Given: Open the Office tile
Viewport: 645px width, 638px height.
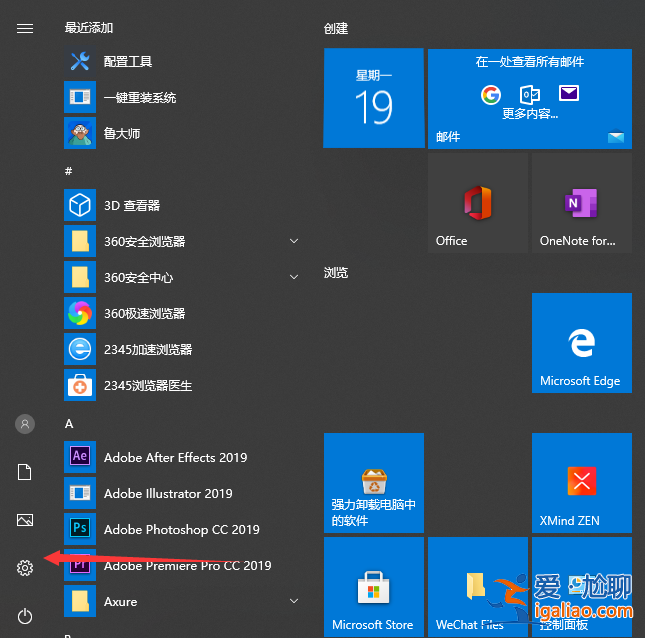Looking at the screenshot, I should [478, 203].
